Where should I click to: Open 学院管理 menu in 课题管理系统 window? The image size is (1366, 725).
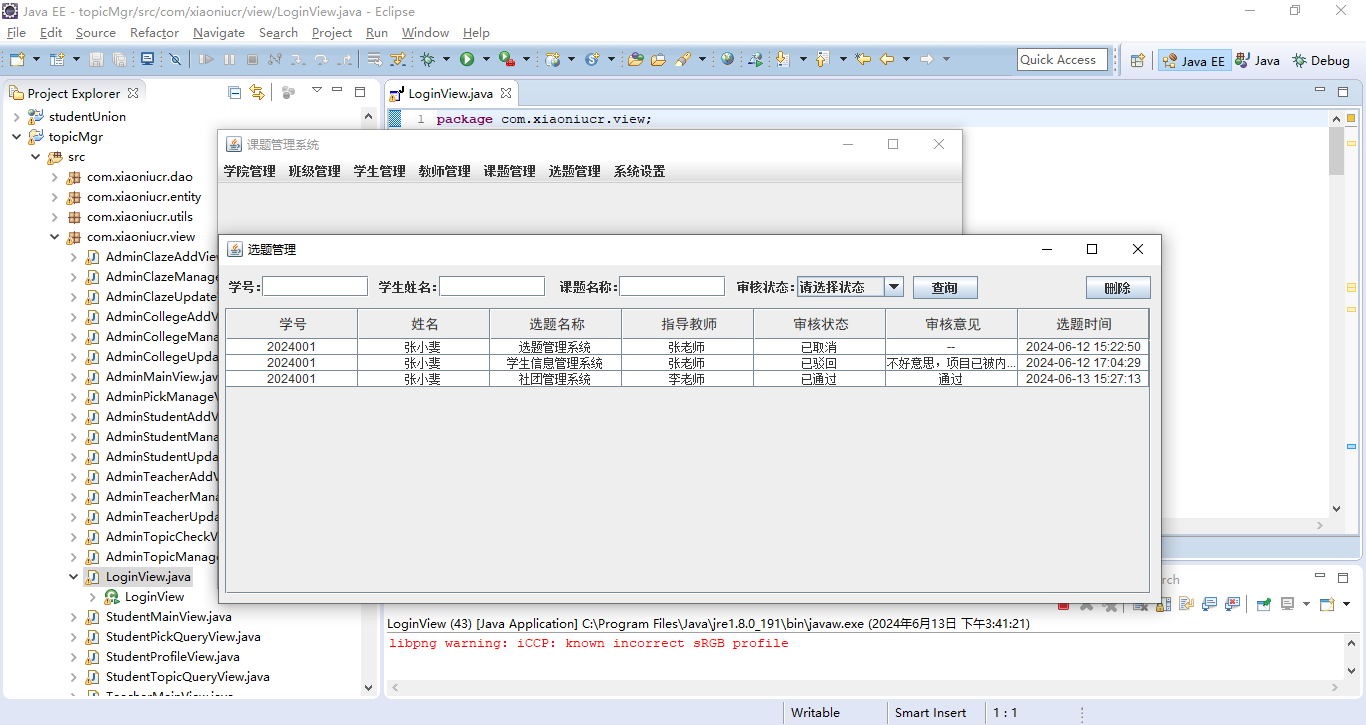click(249, 171)
